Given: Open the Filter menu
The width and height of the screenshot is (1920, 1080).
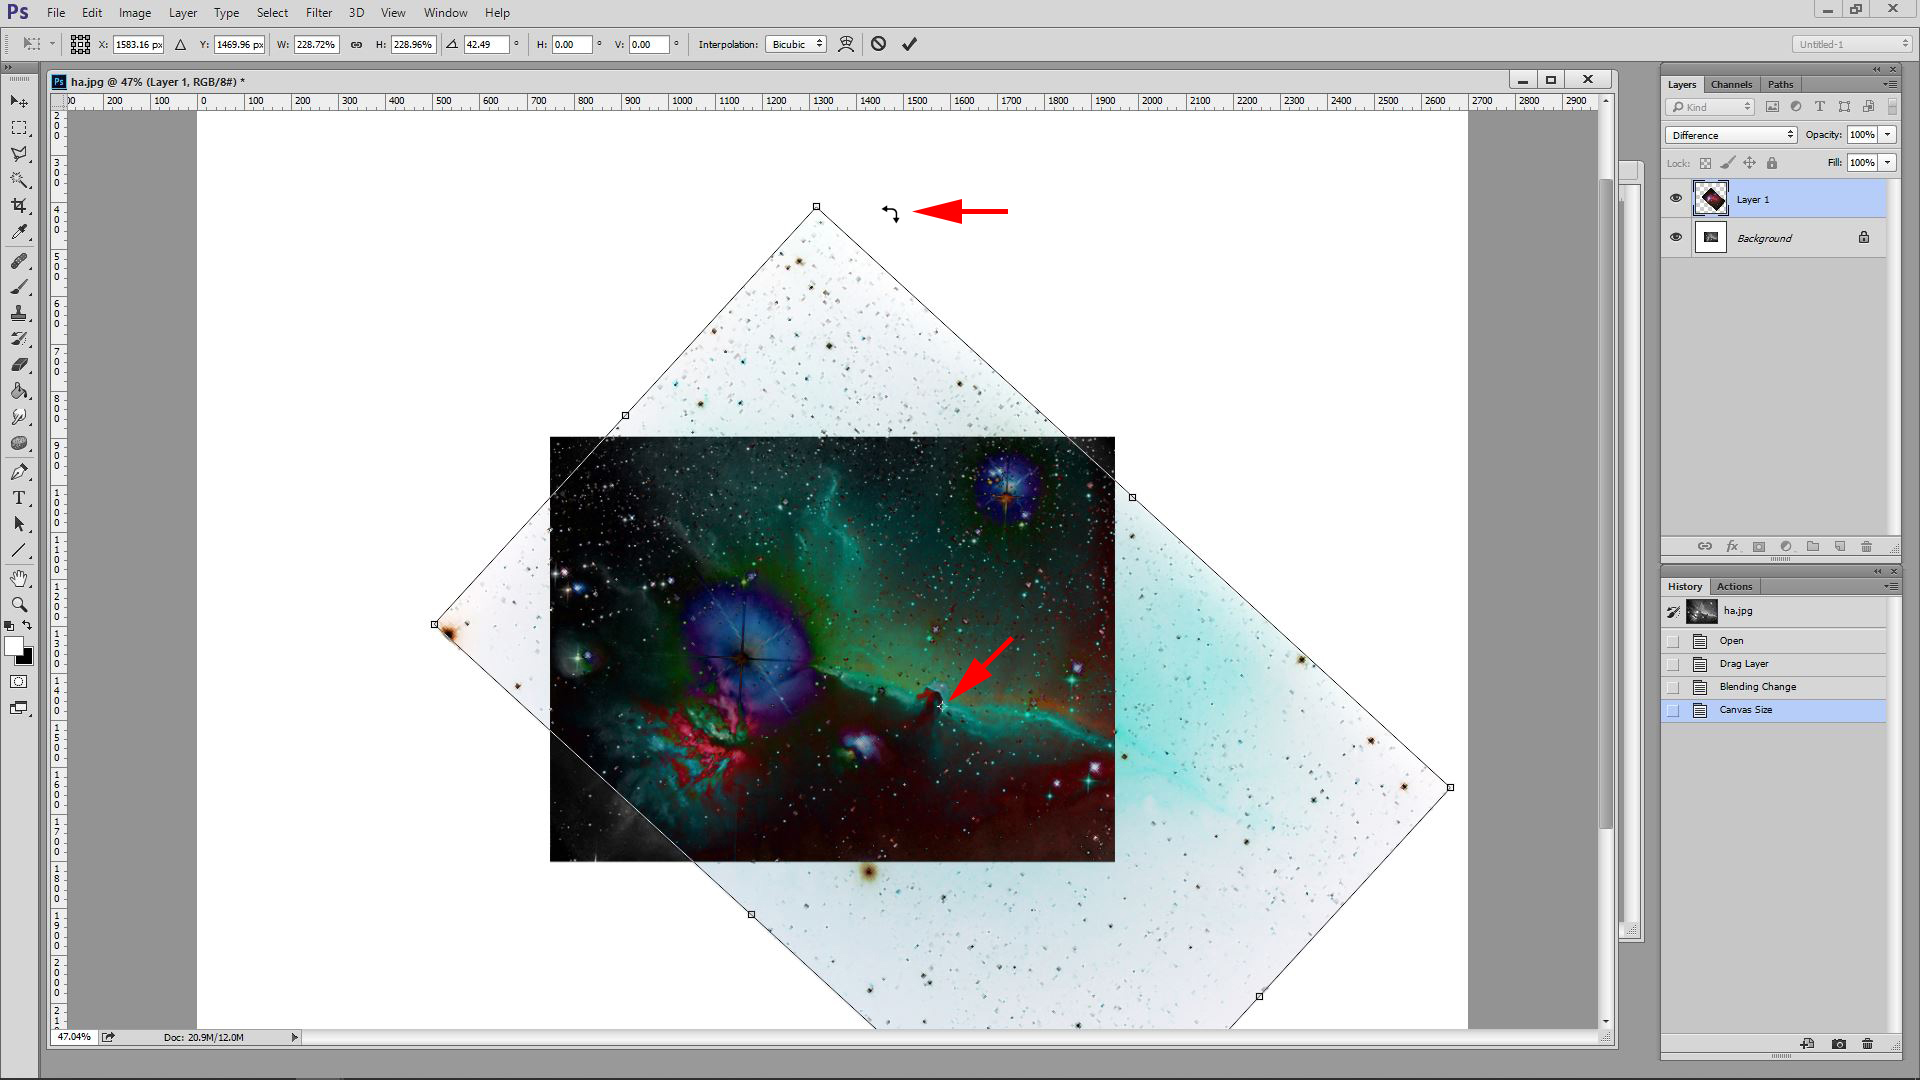Looking at the screenshot, I should (319, 13).
